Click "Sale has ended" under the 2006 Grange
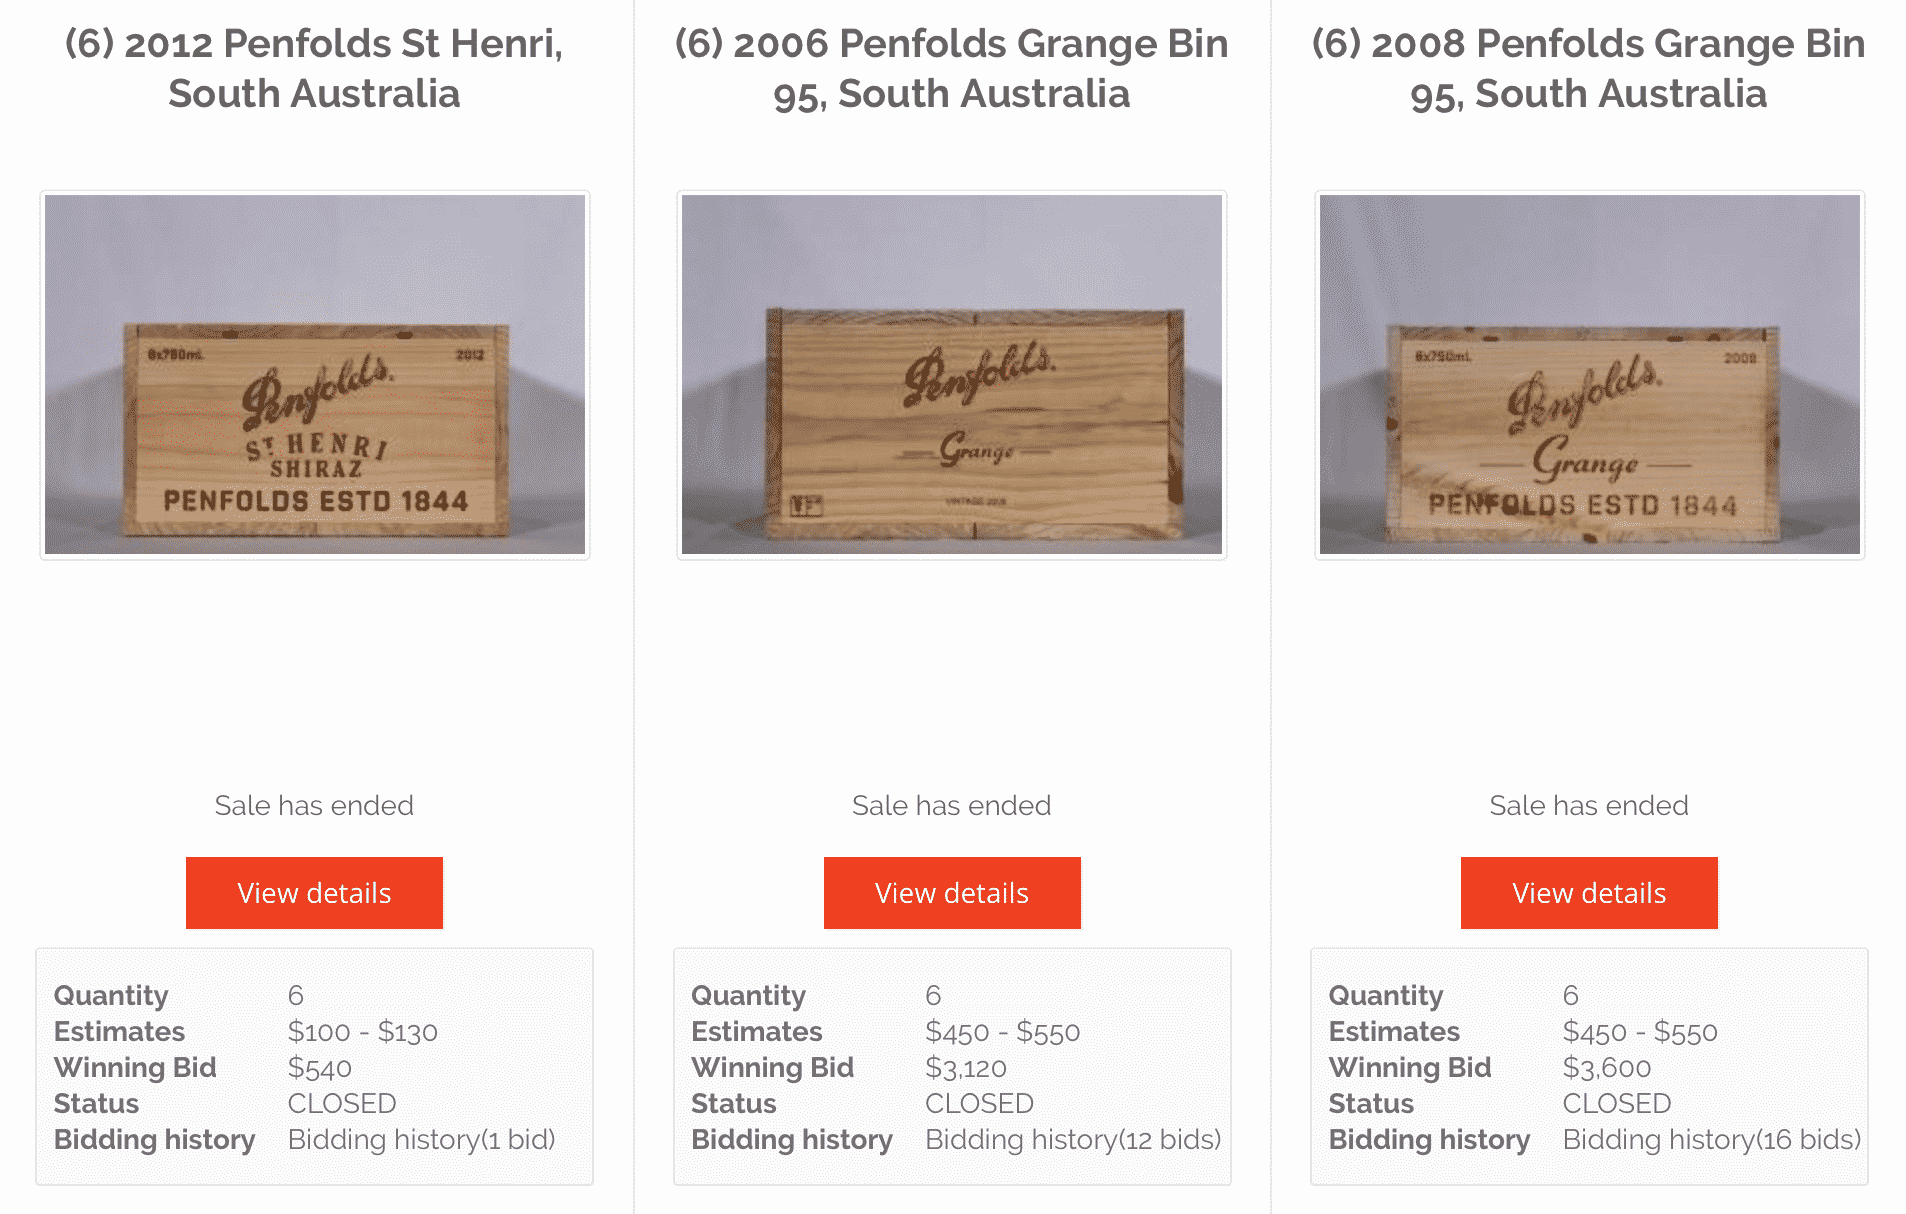The height and width of the screenshot is (1214, 1906). click(x=951, y=806)
